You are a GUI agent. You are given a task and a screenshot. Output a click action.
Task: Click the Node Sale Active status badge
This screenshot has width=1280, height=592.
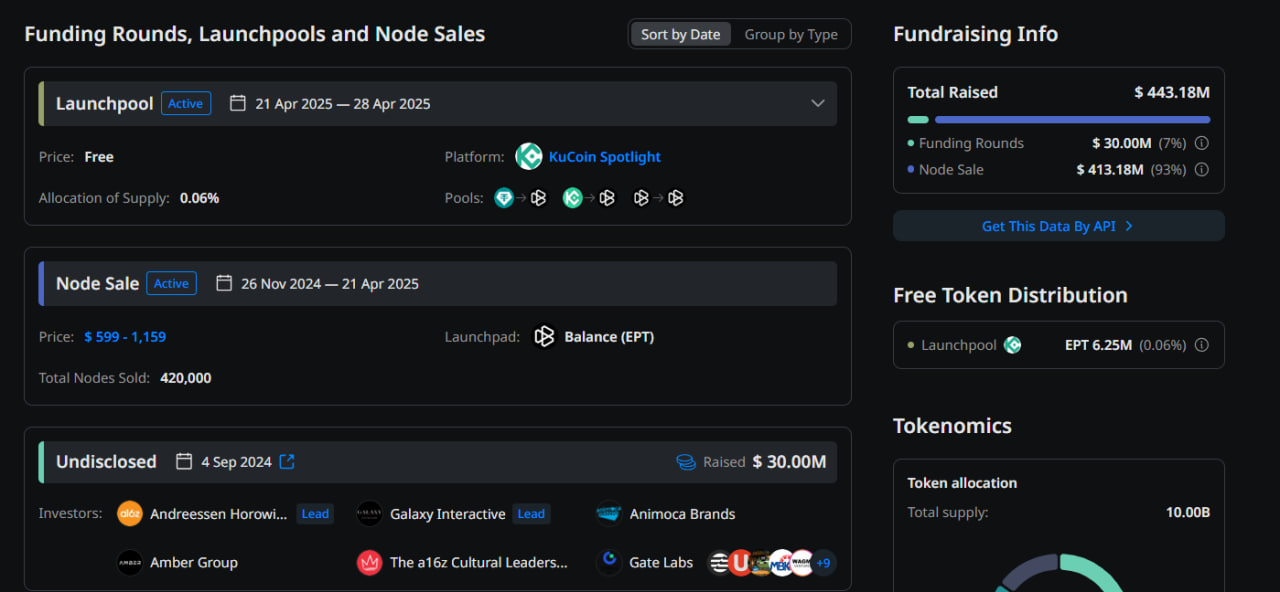(171, 283)
